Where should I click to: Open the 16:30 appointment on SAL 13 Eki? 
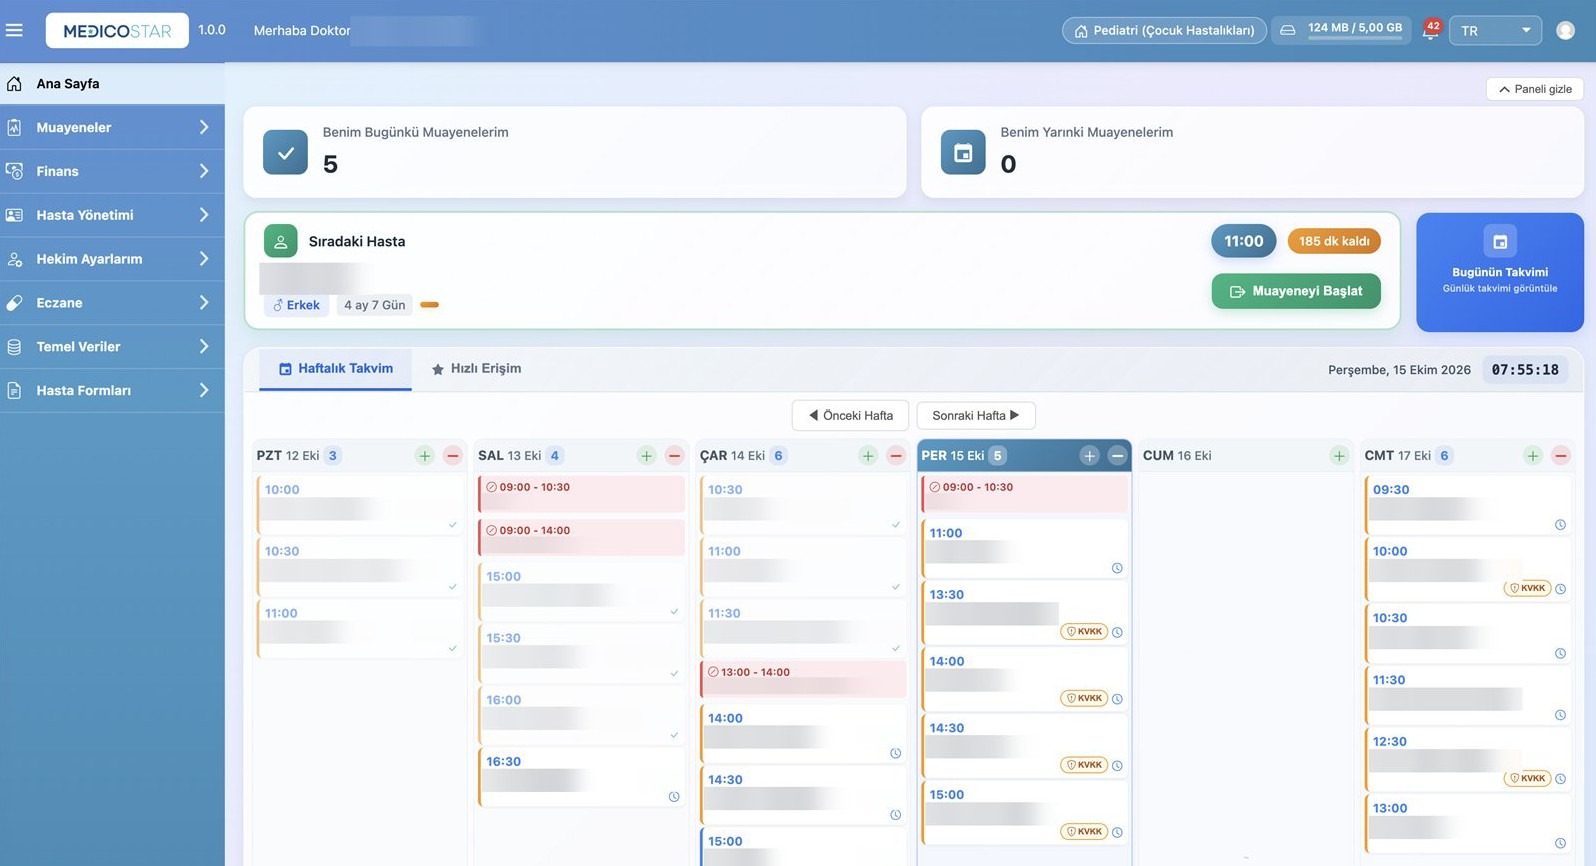pos(581,777)
